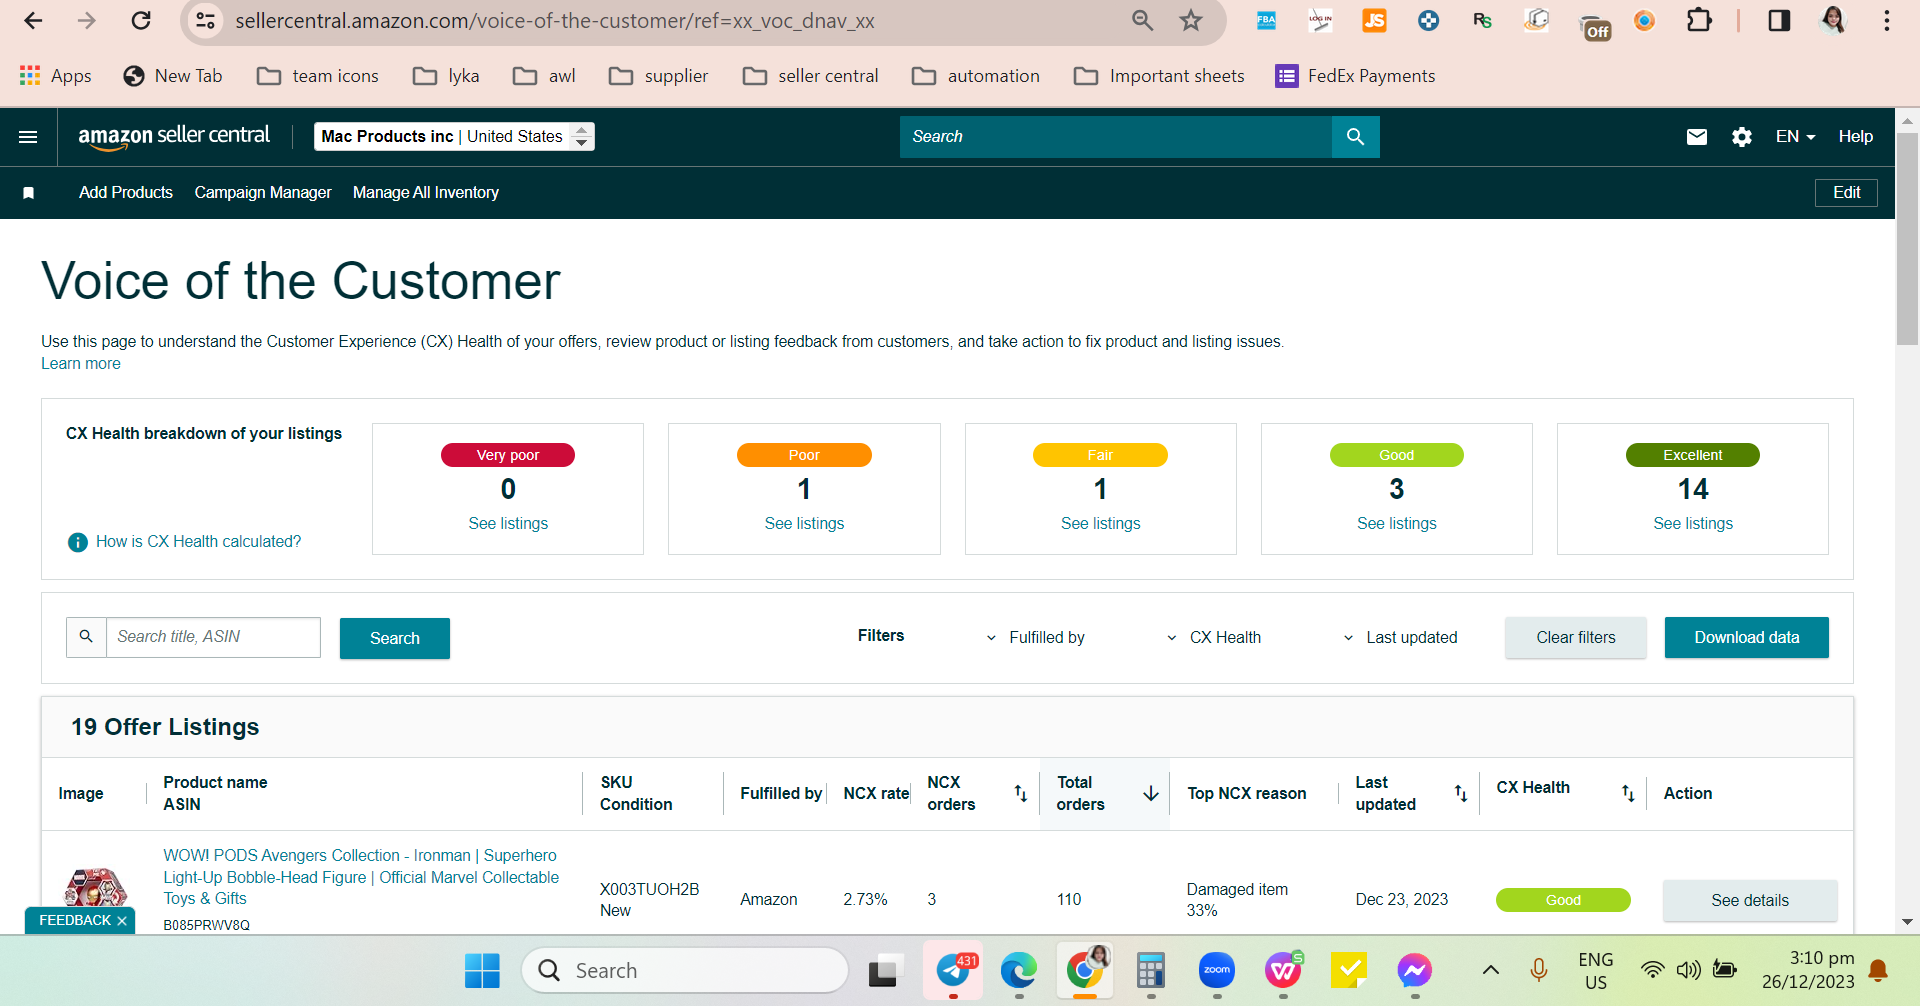Click the search magnifier button in header

(x=1355, y=137)
